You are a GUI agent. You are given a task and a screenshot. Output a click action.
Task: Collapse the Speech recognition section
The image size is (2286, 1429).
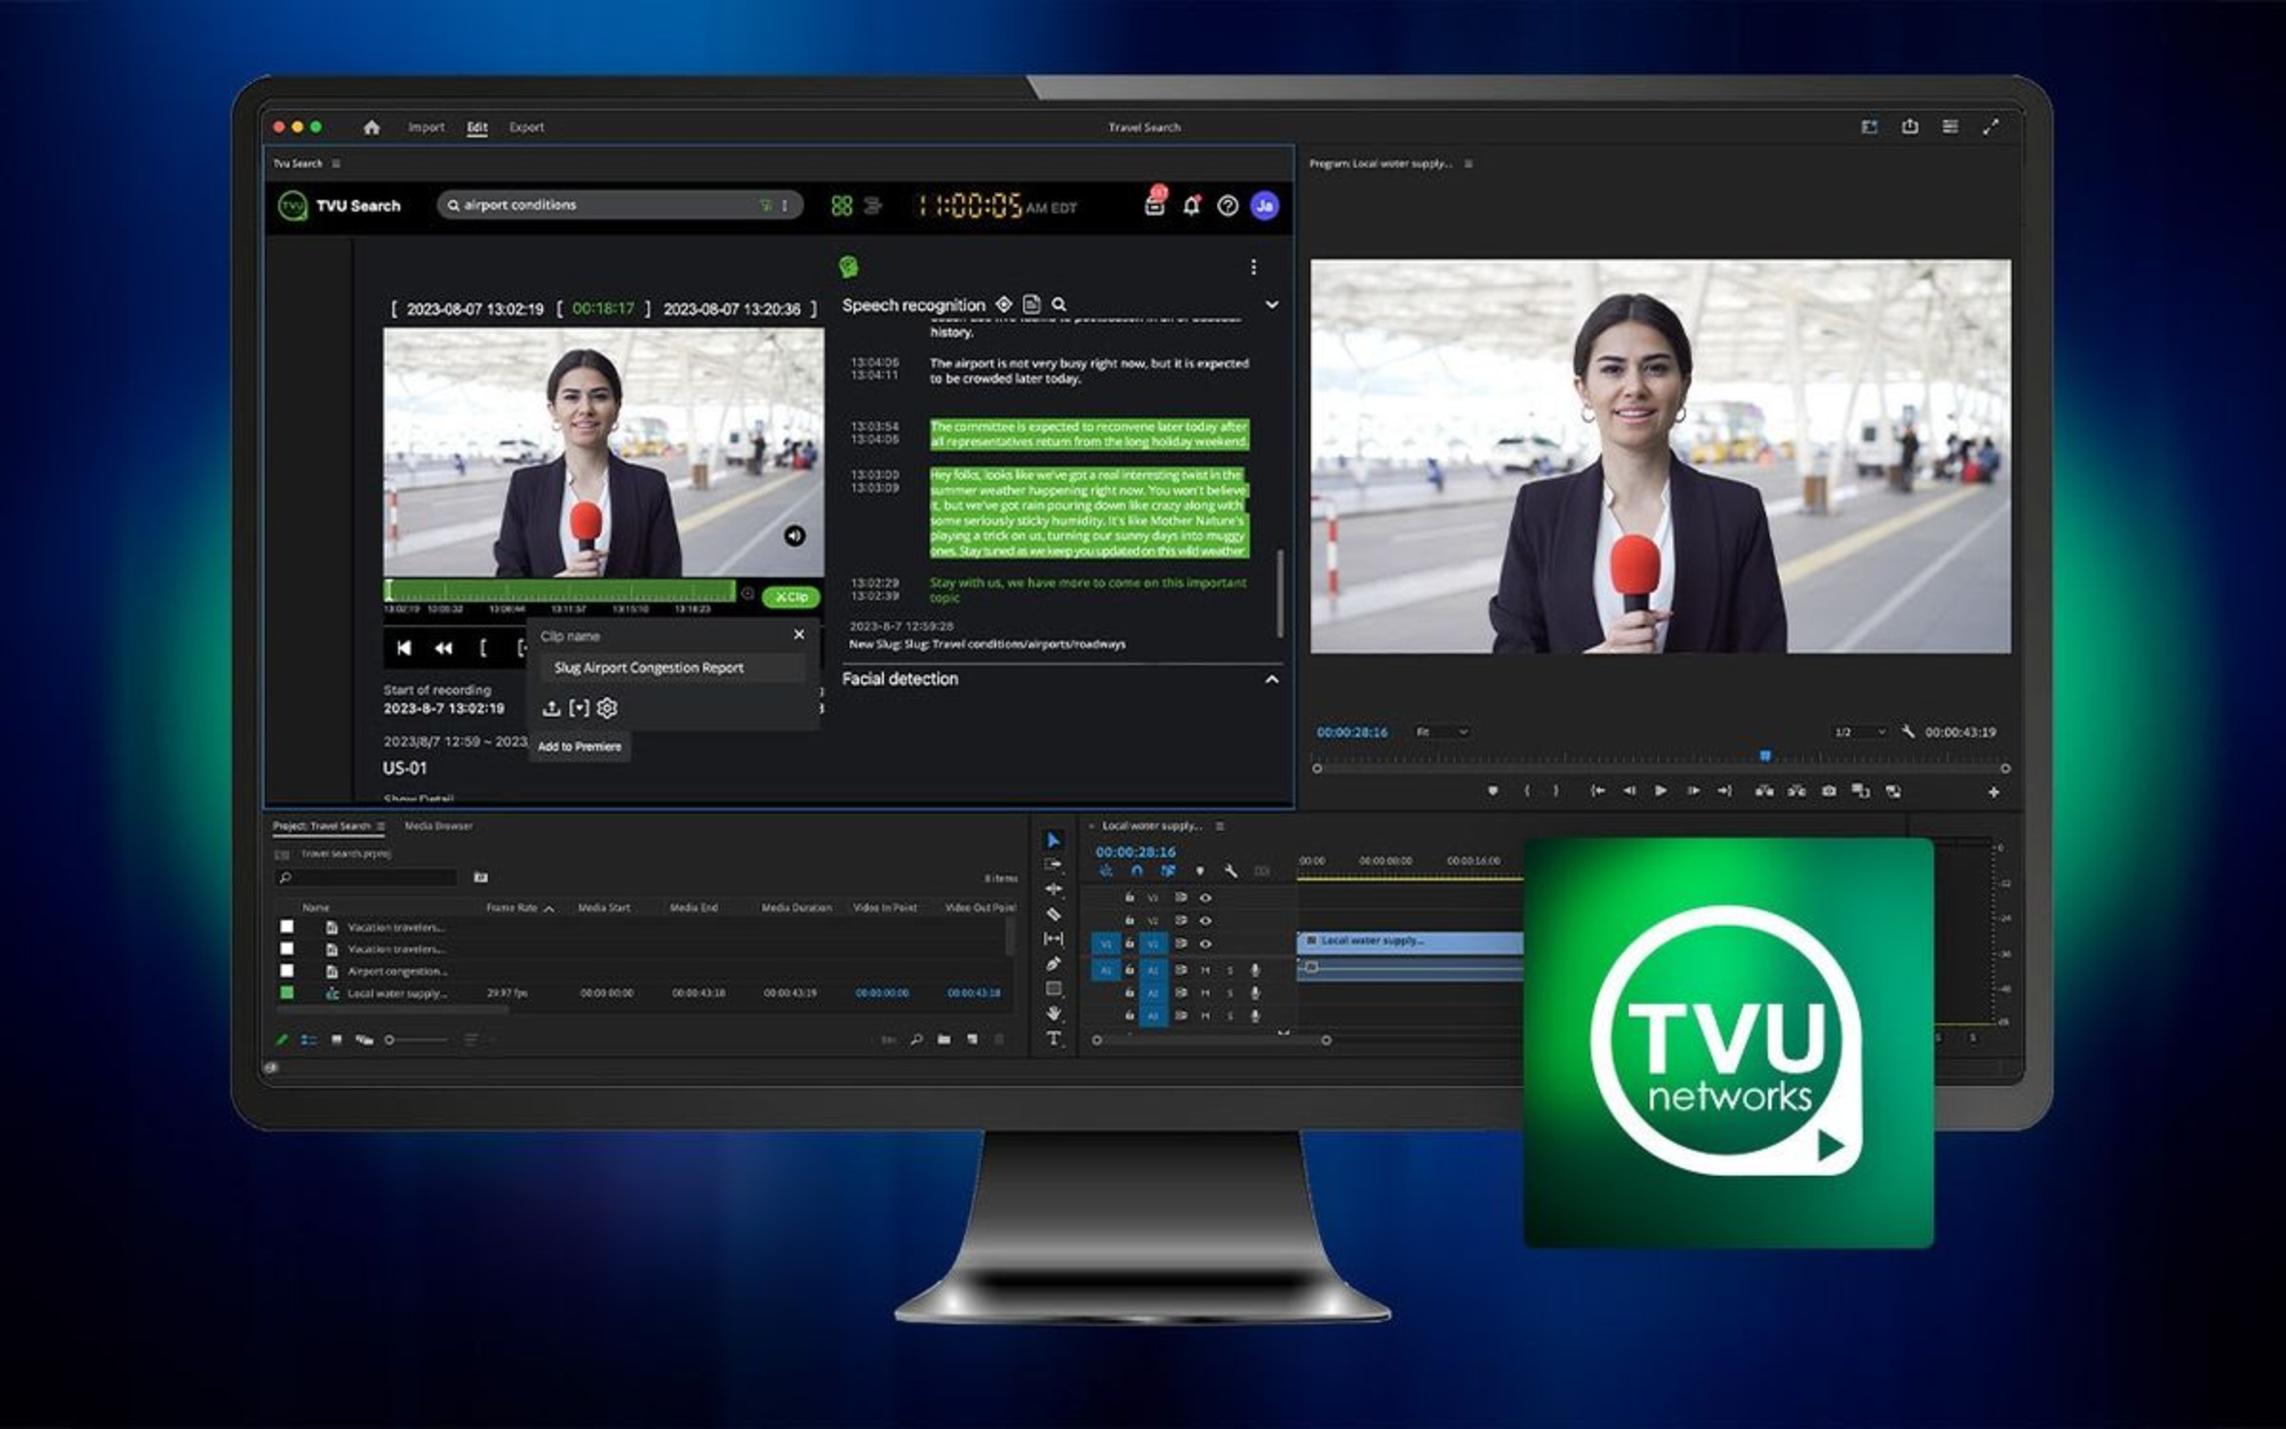(1271, 305)
